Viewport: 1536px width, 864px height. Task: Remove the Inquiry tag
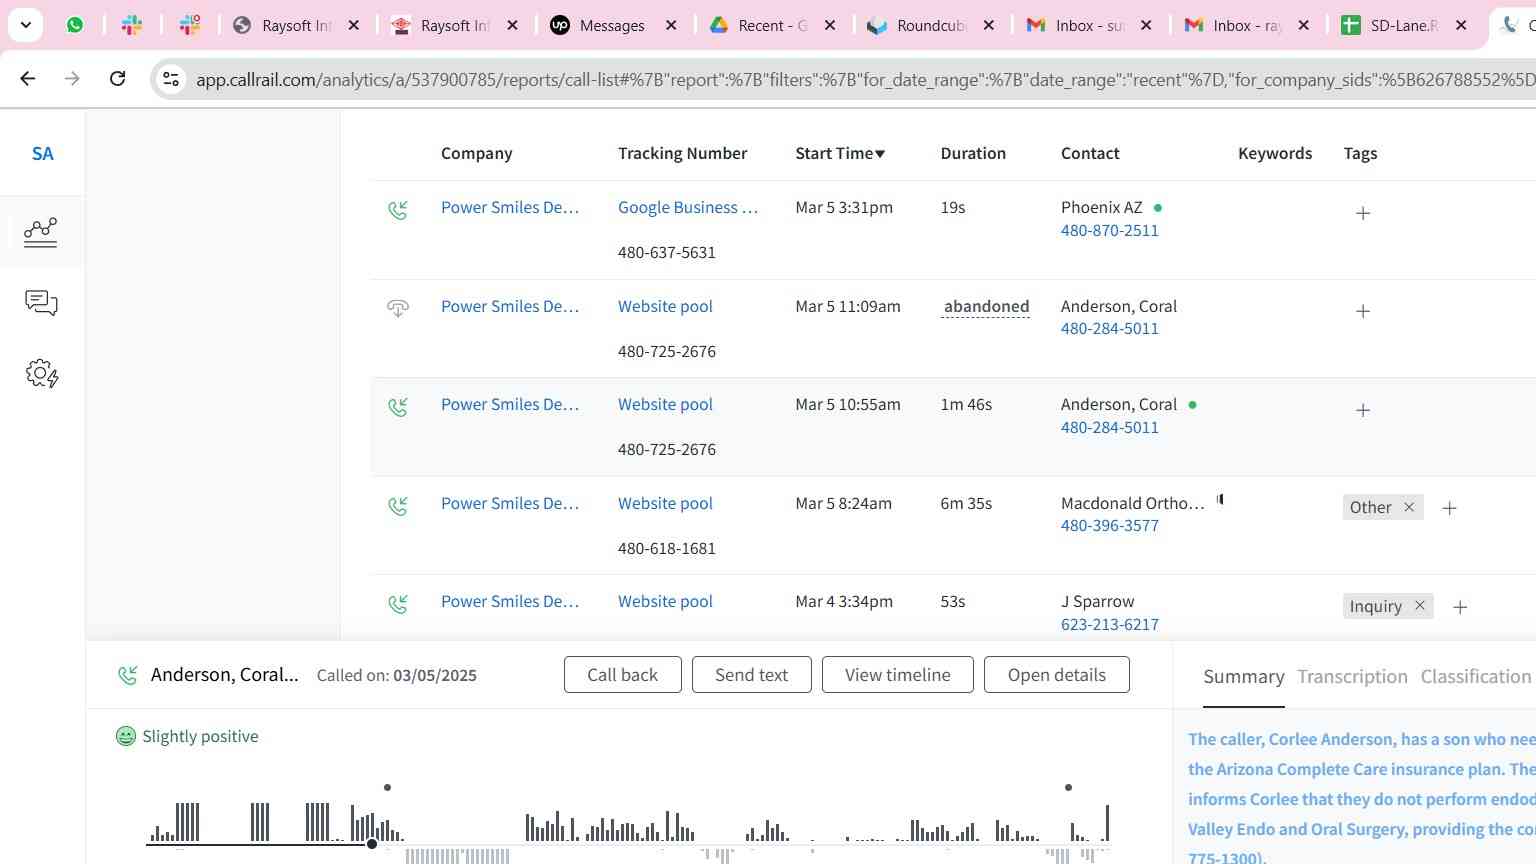[1419, 605]
